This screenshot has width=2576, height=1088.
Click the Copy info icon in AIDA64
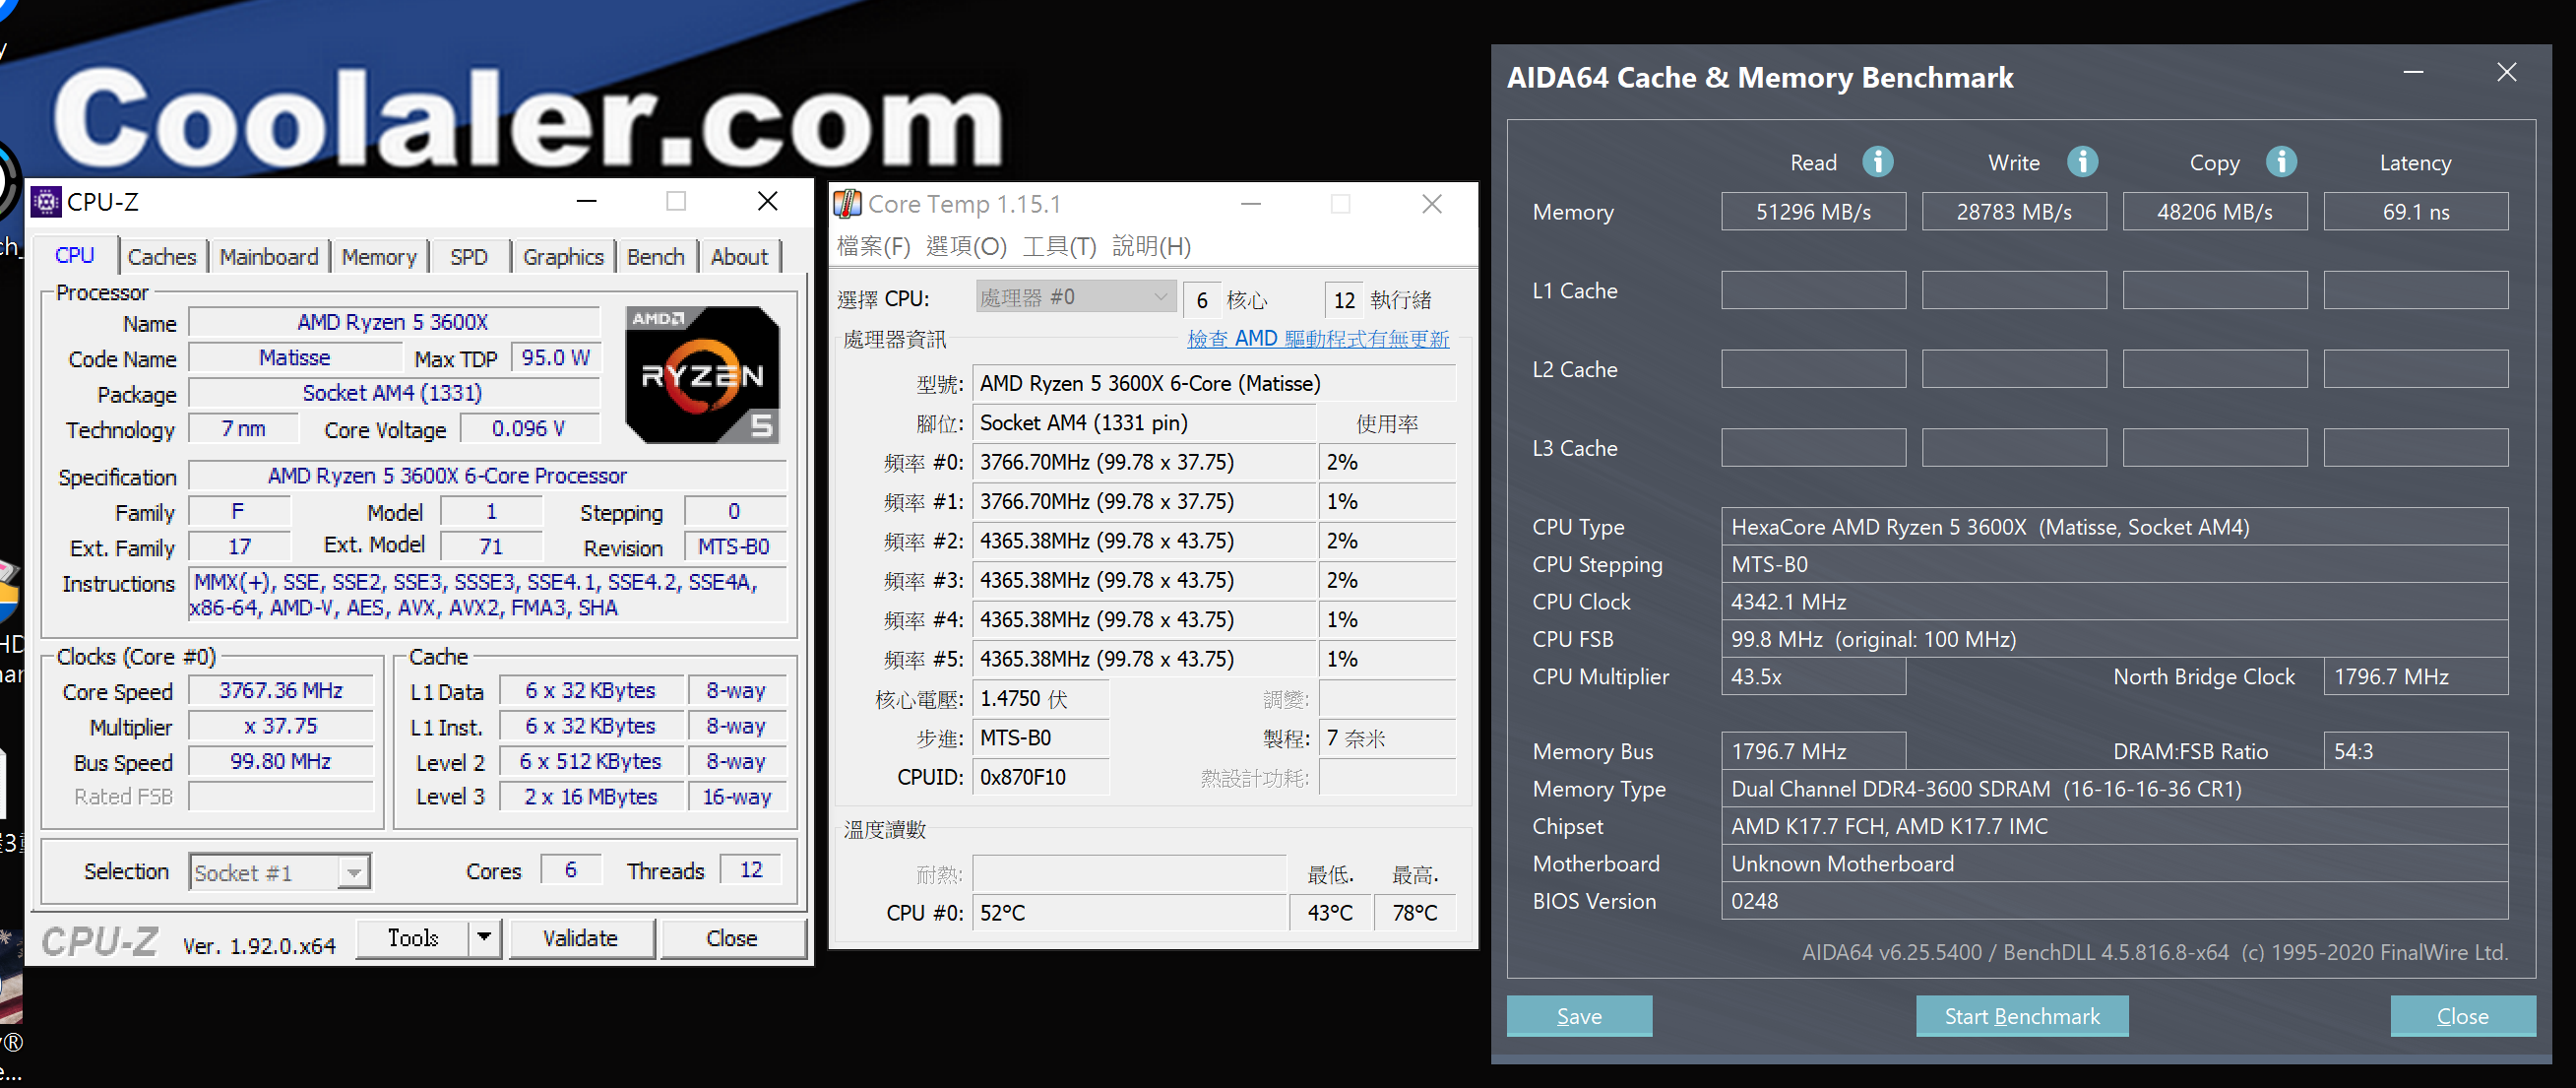click(x=2281, y=162)
